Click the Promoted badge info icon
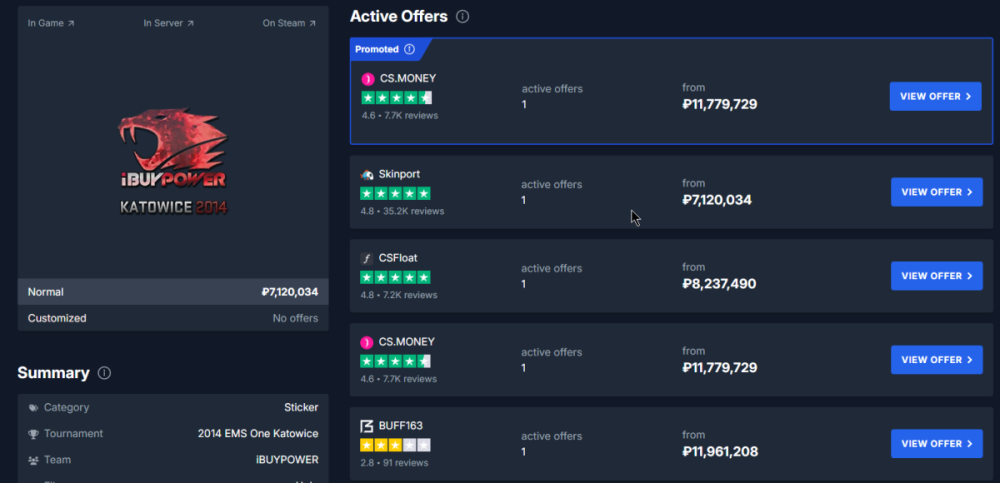The image size is (1000, 483). click(409, 49)
